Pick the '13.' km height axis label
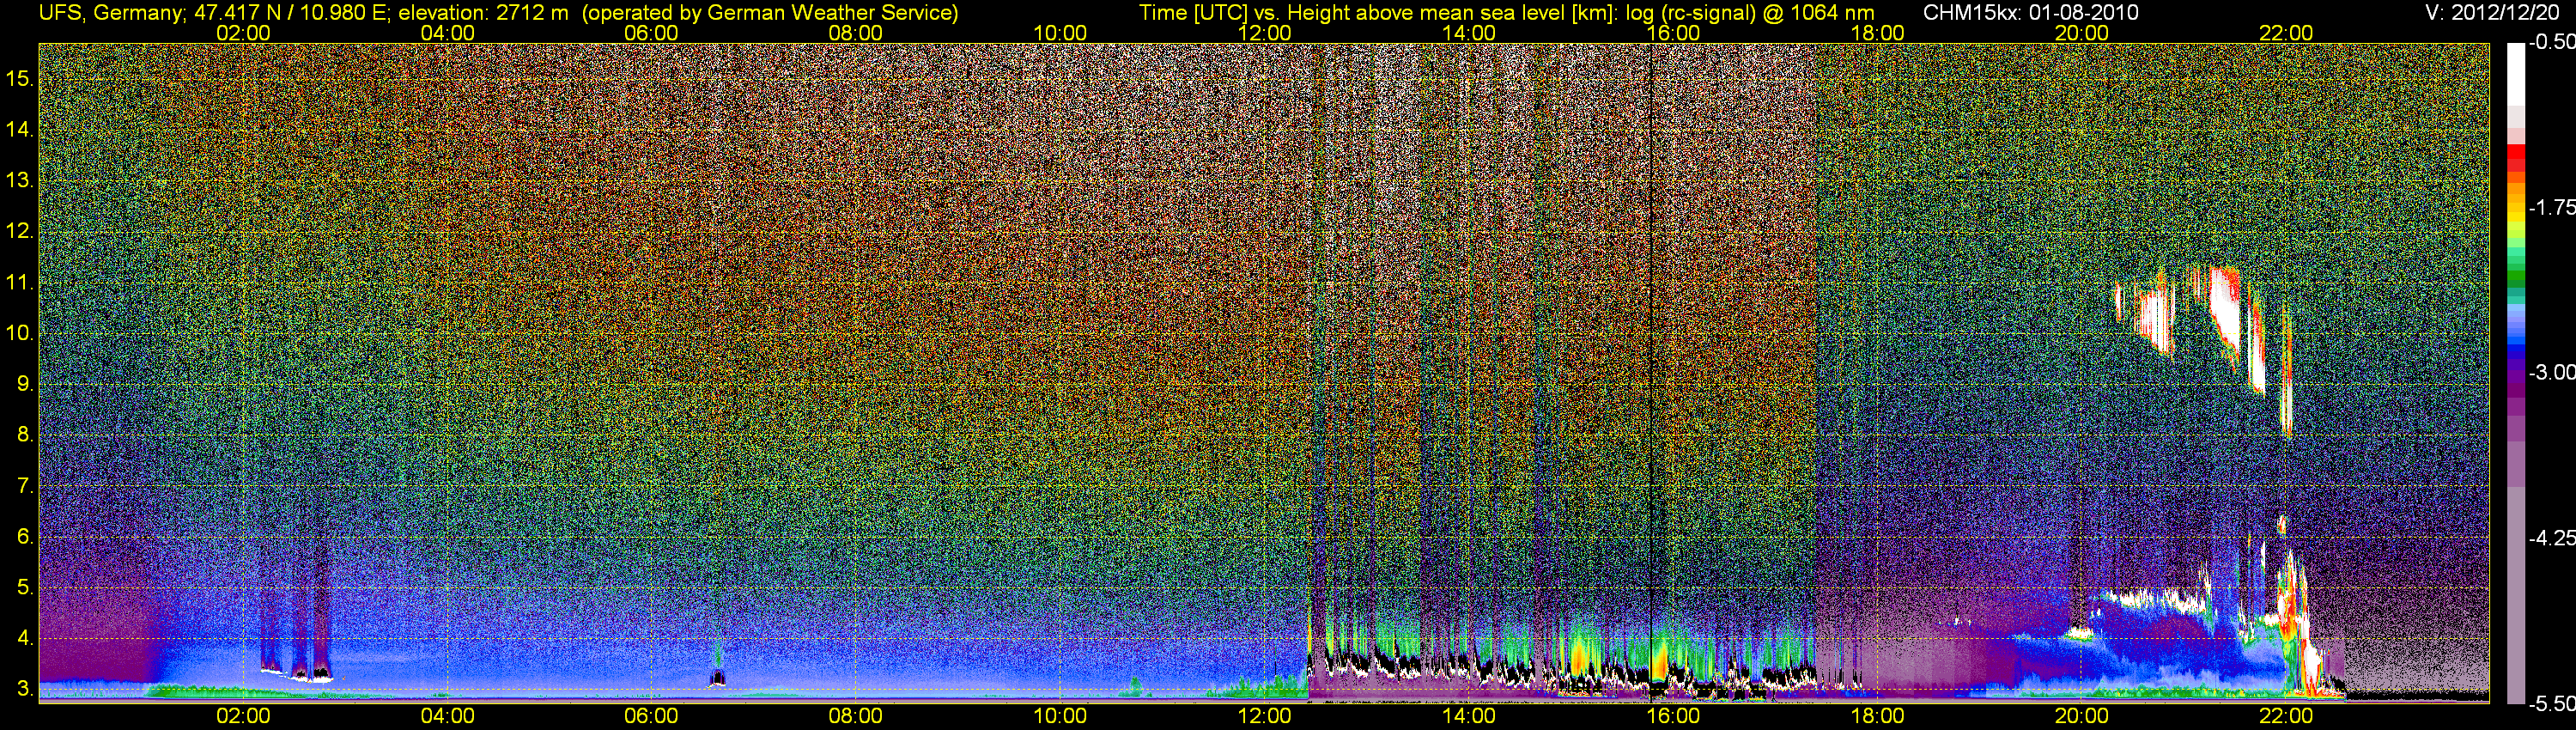Screen dimensions: 2576x730 coord(19,181)
